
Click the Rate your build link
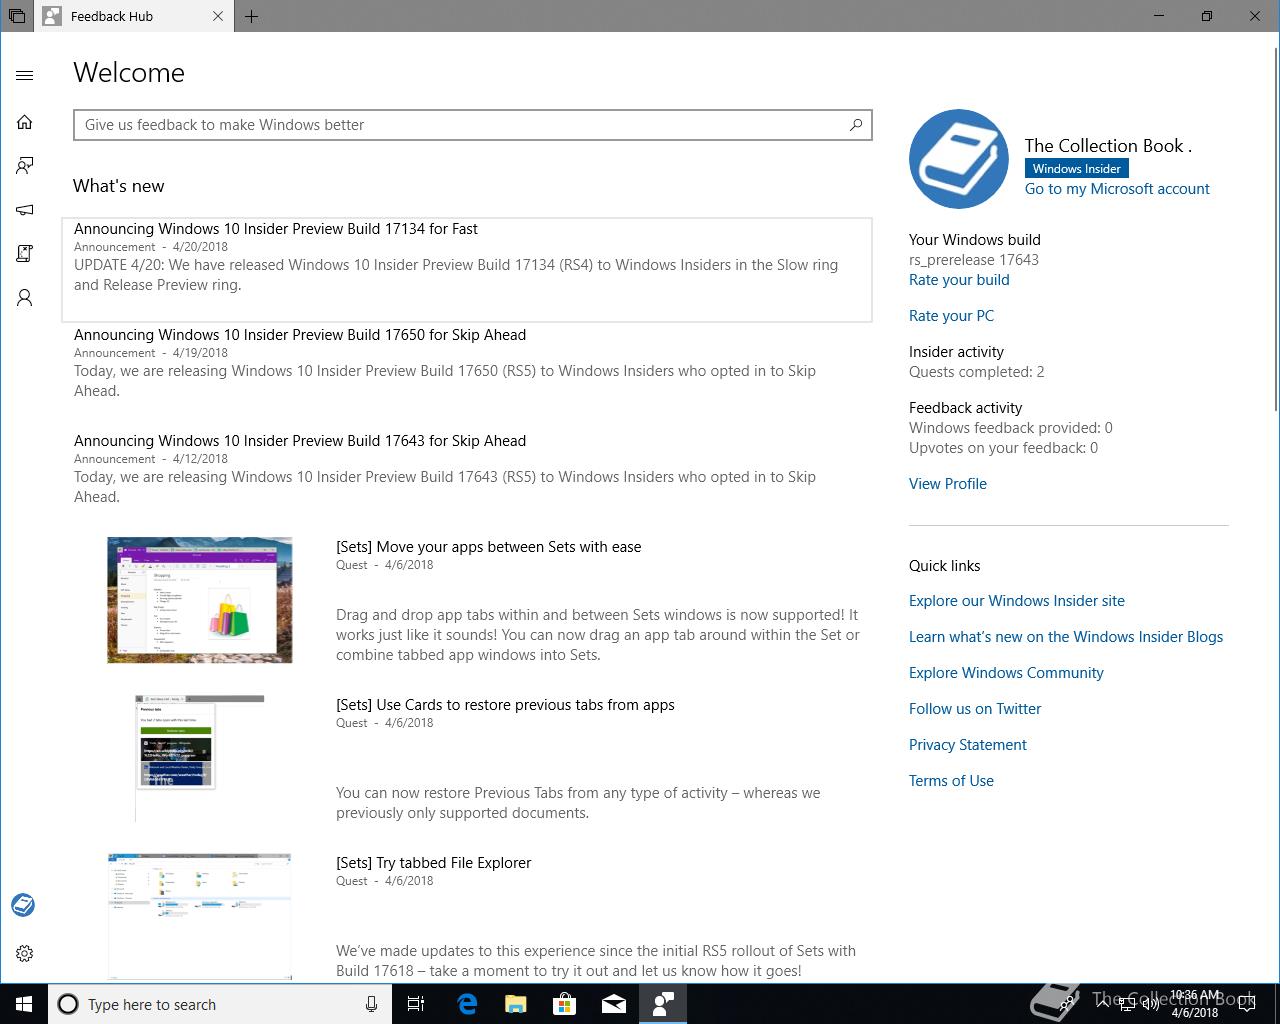point(959,280)
